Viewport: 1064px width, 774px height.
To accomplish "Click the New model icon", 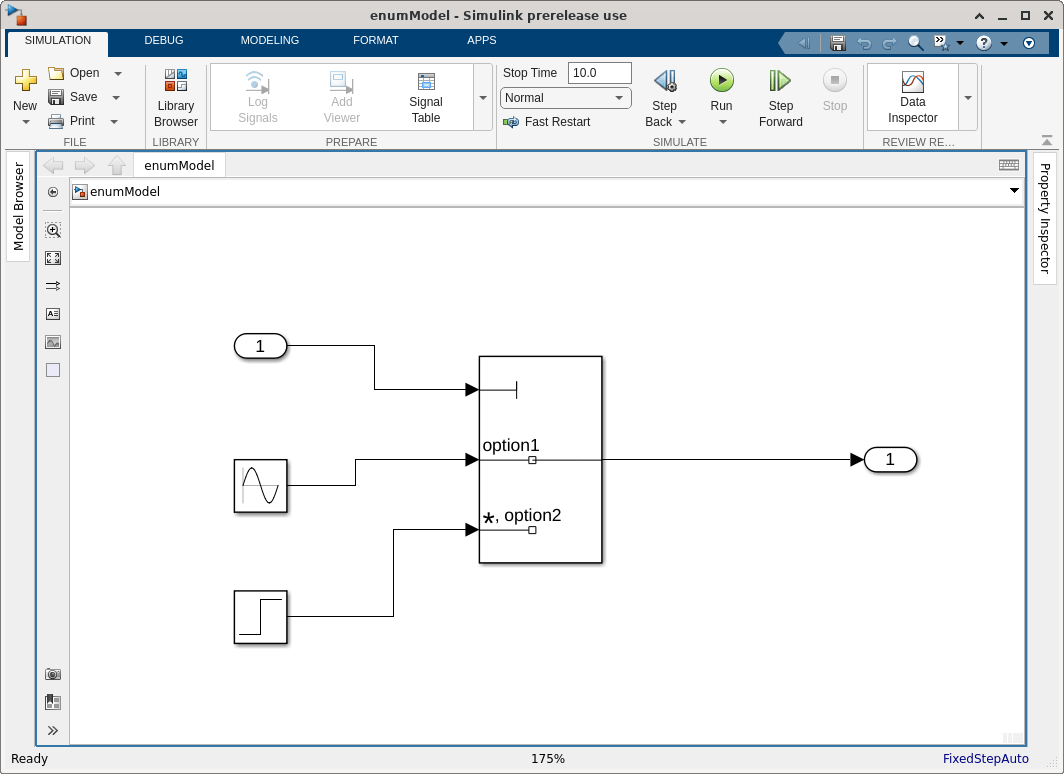I will [x=25, y=80].
